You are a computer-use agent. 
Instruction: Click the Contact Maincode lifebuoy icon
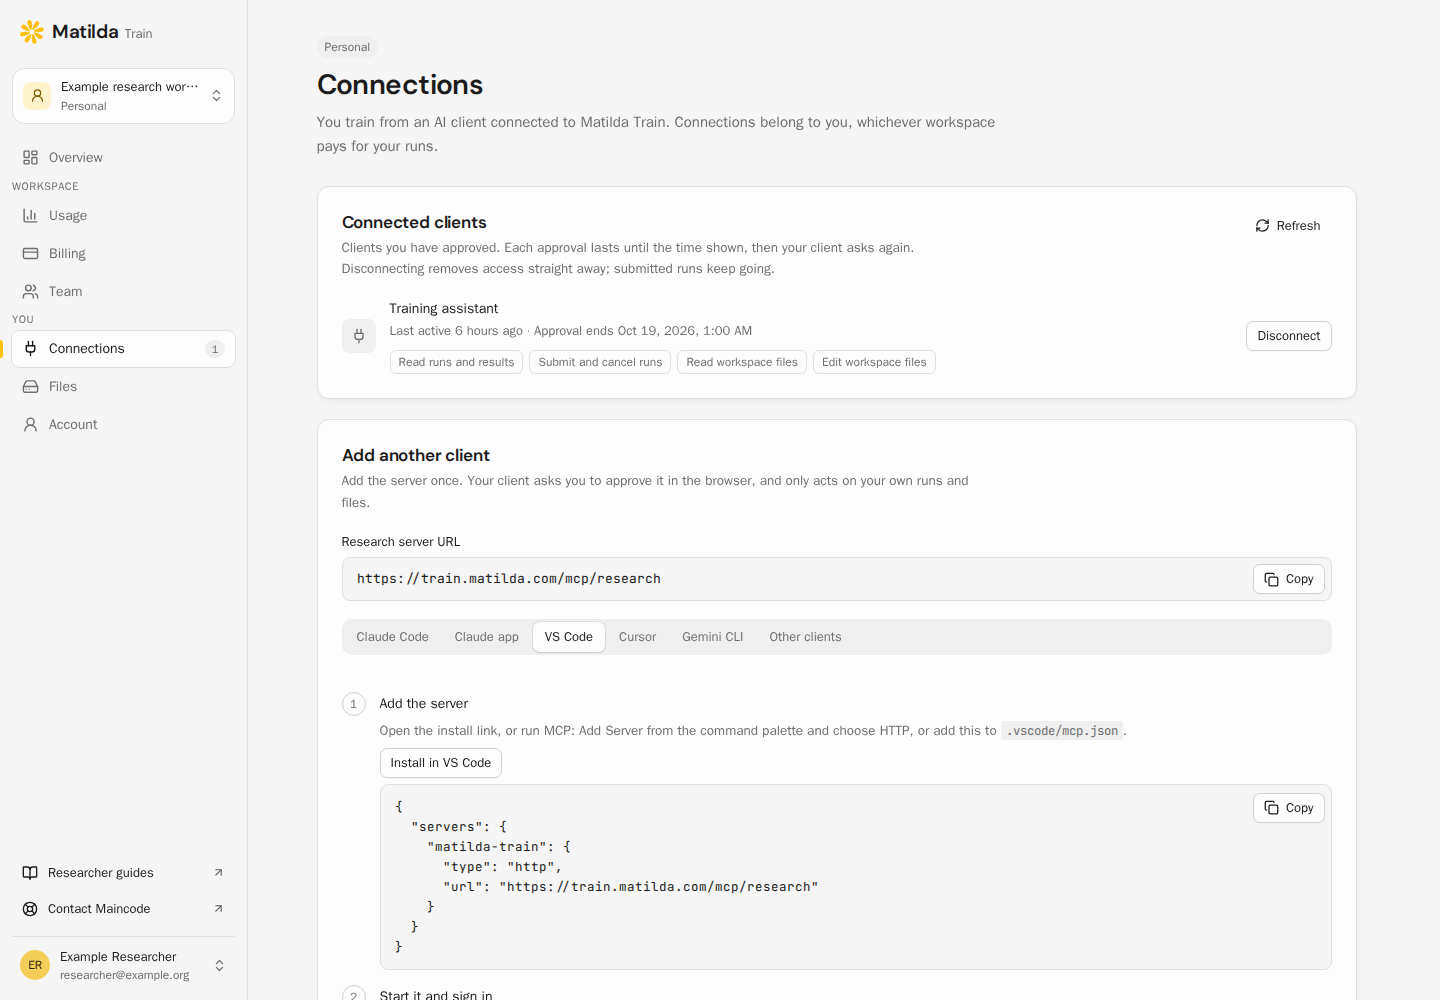tap(30, 908)
